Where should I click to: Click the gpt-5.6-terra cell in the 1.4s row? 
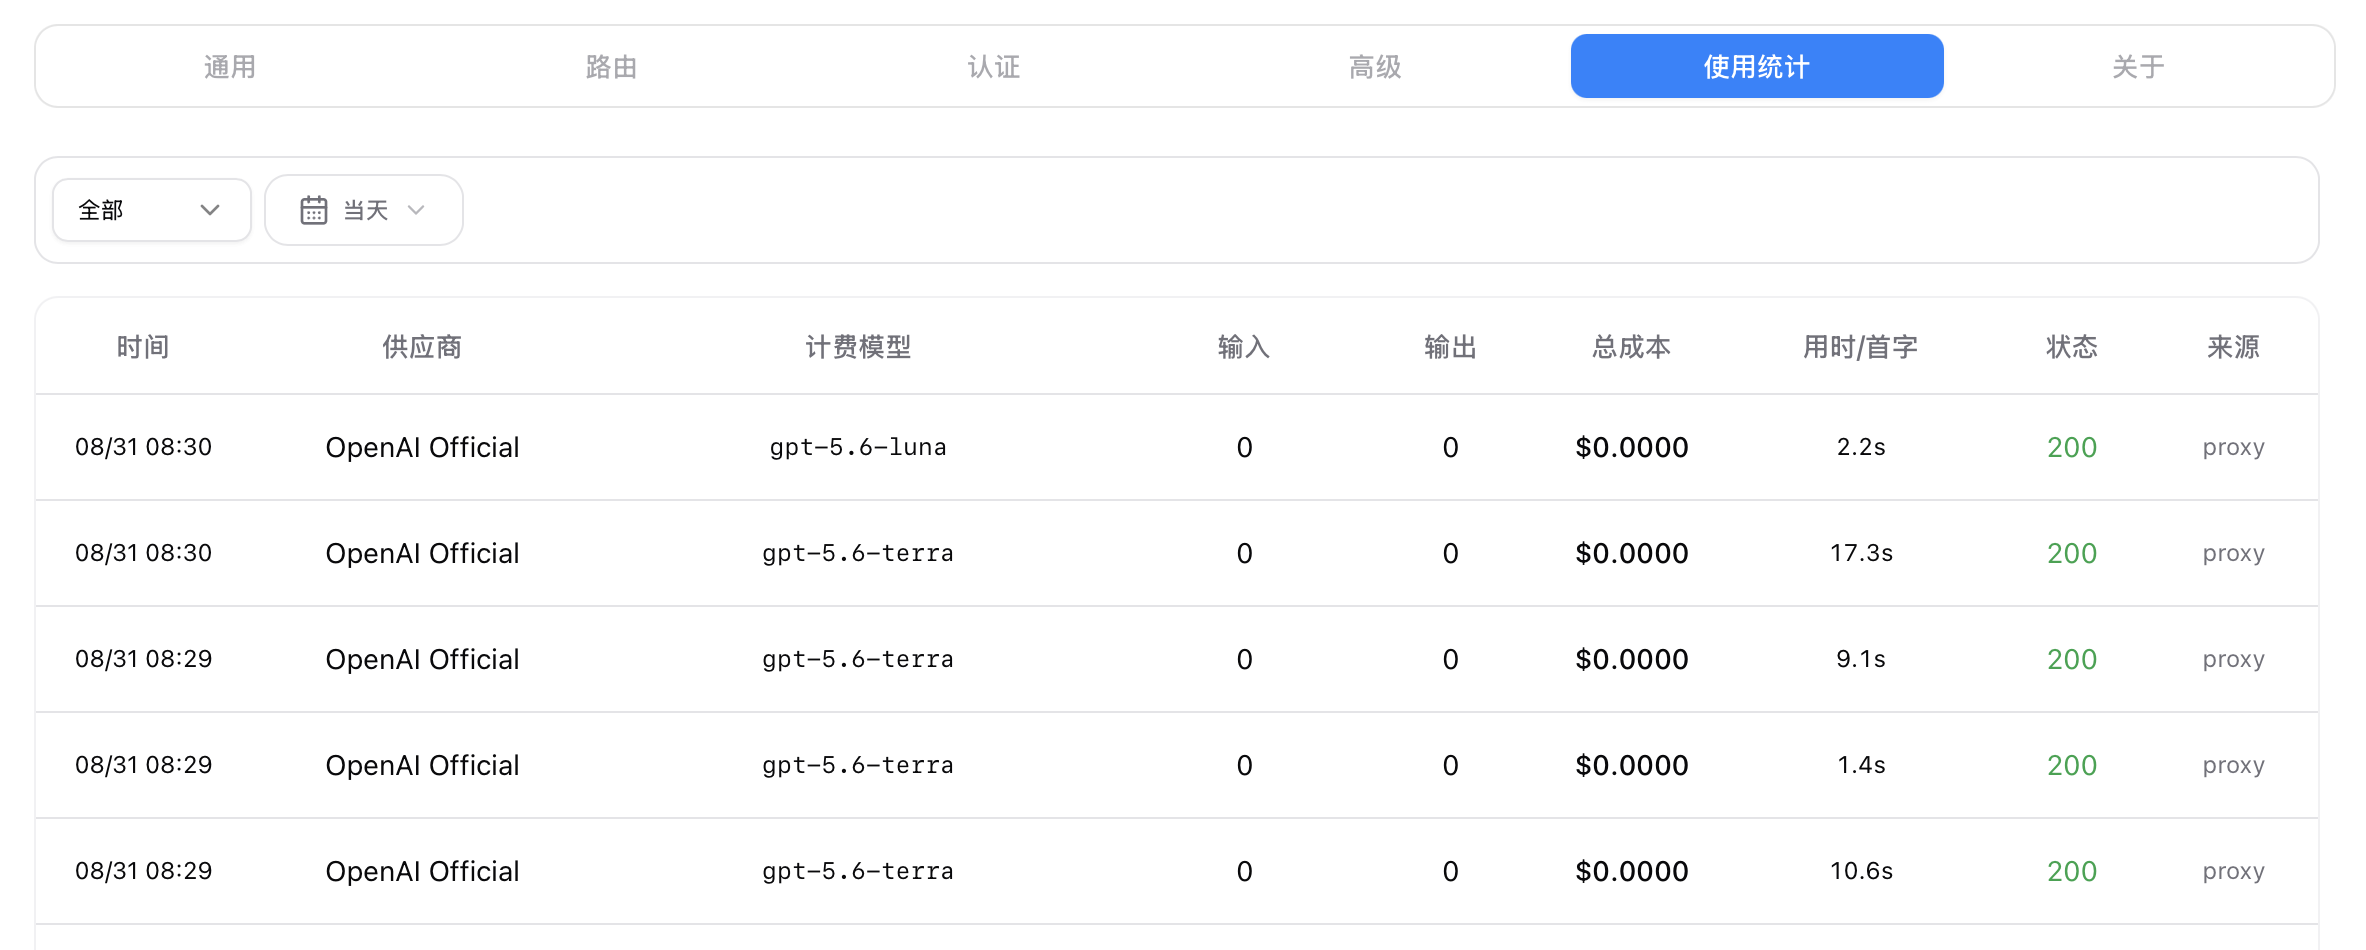click(x=858, y=765)
